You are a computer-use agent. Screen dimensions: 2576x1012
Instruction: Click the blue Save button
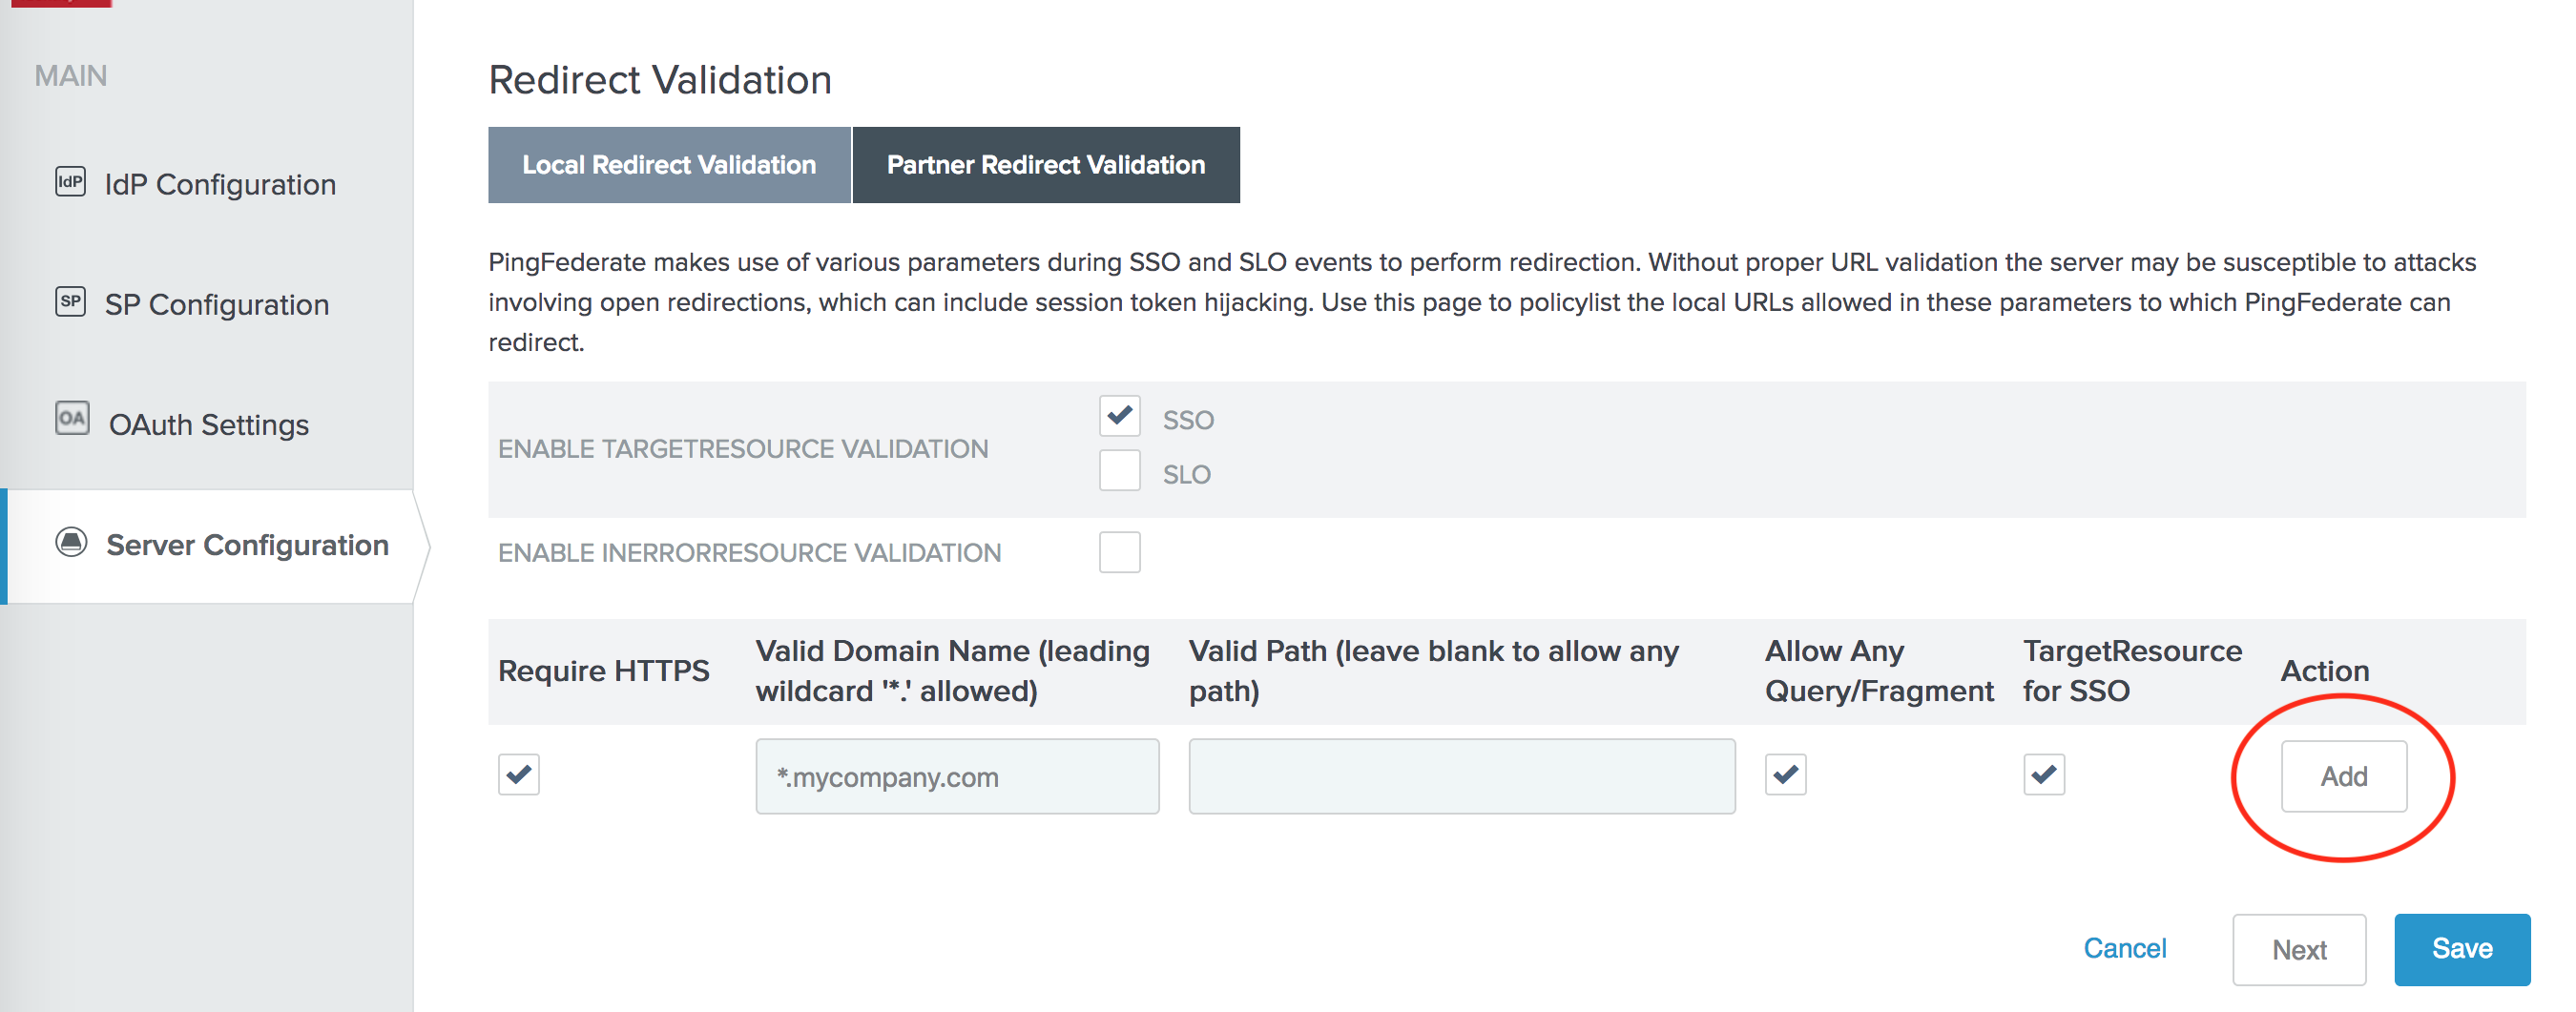pyautogui.click(x=2461, y=949)
